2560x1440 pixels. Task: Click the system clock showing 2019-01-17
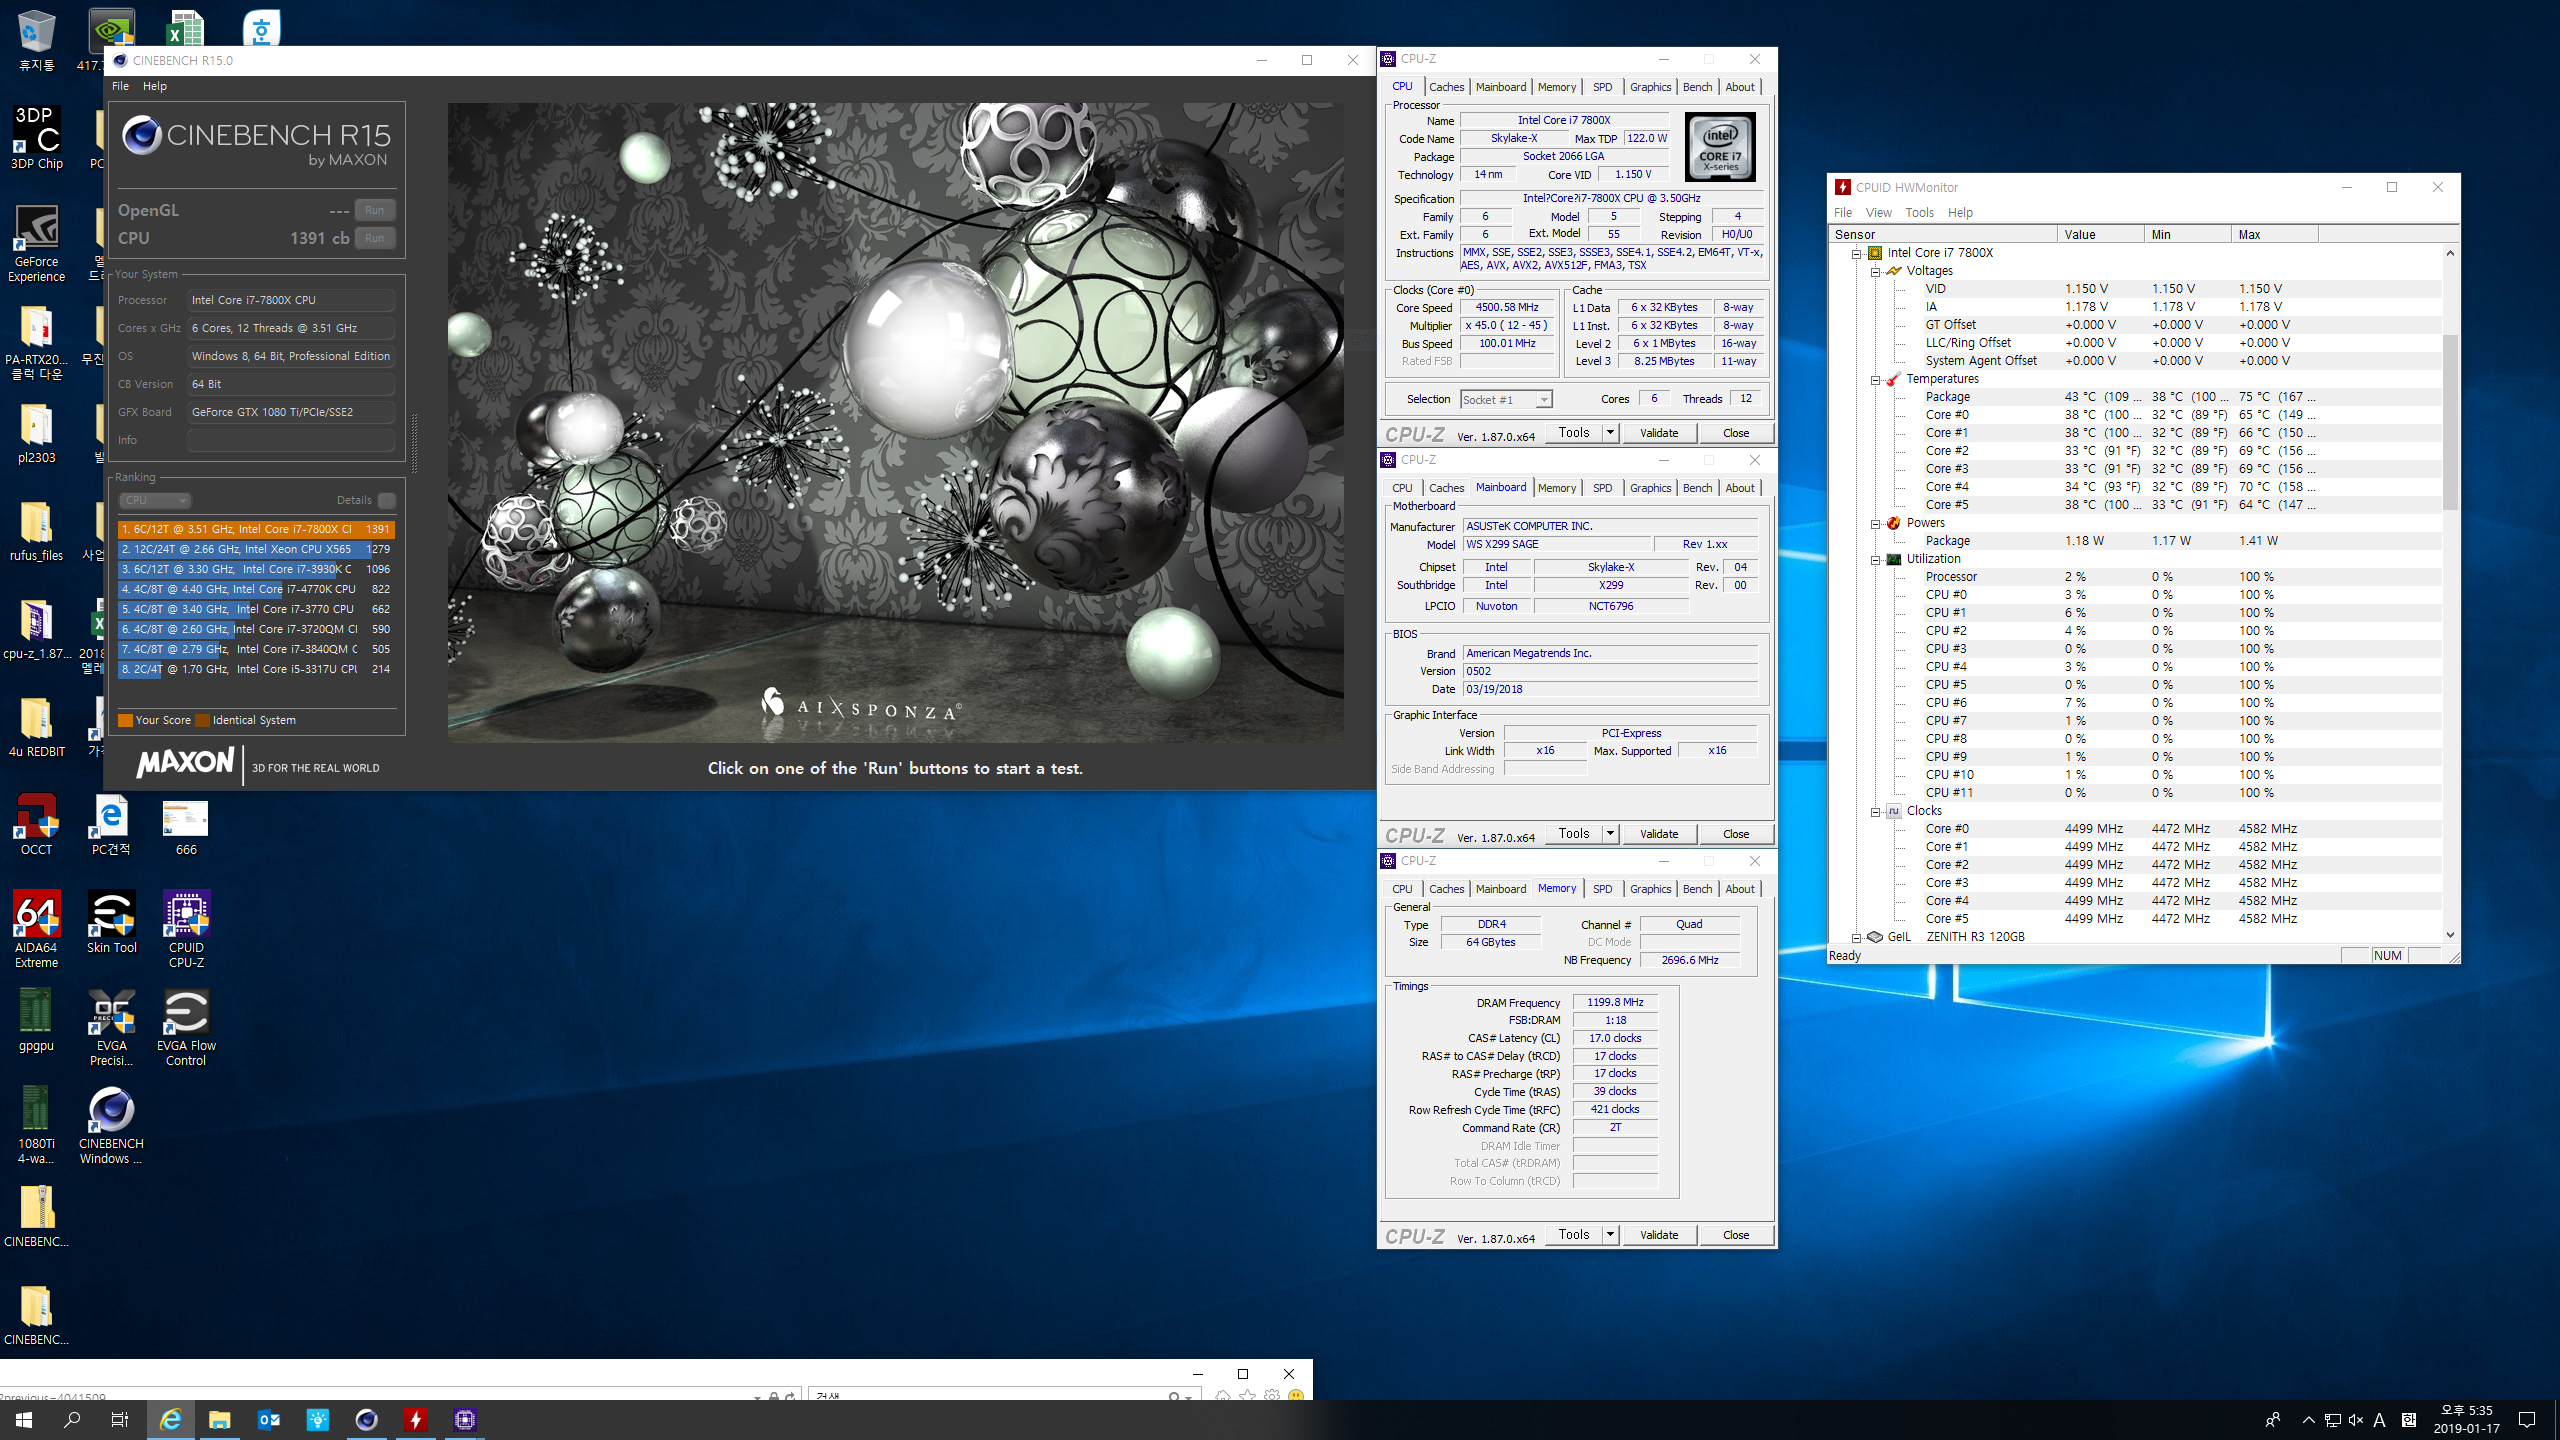(x=2466, y=1419)
